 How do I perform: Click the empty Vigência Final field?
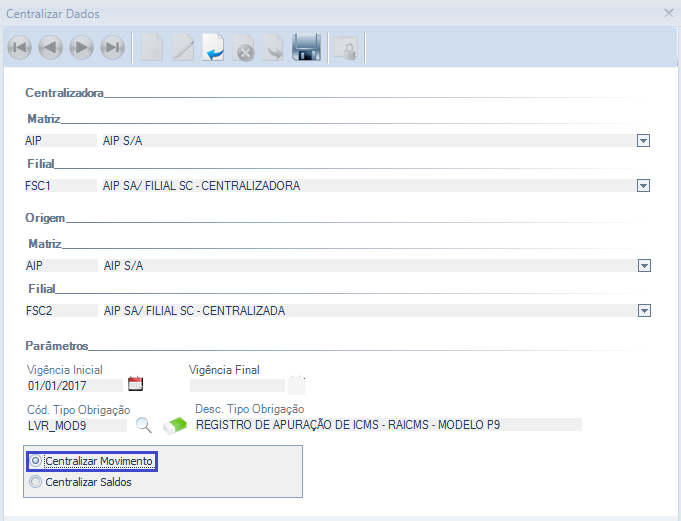(x=237, y=386)
